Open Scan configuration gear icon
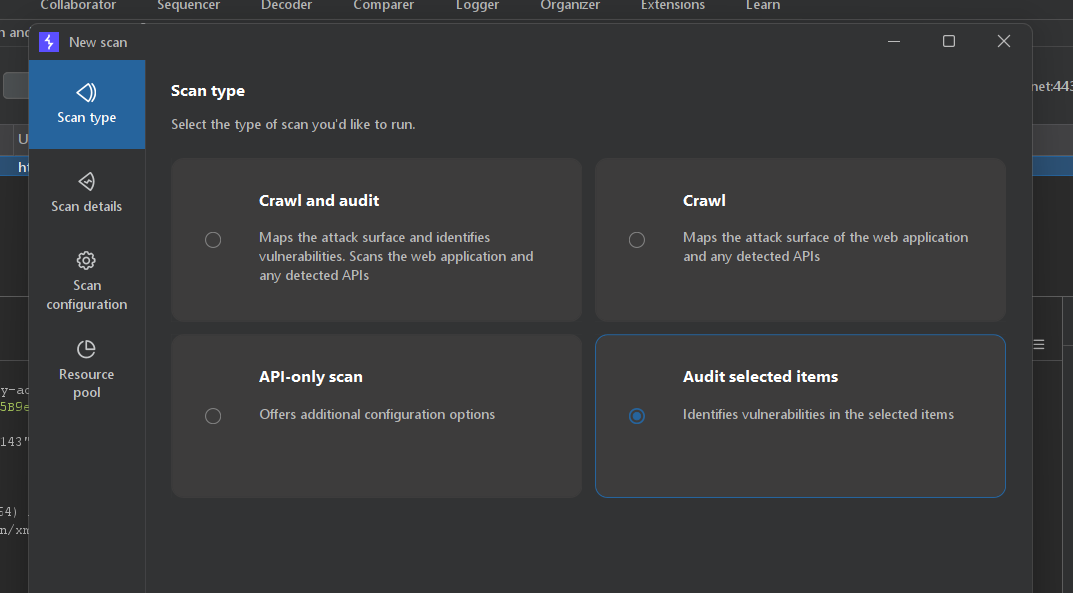 click(87, 260)
